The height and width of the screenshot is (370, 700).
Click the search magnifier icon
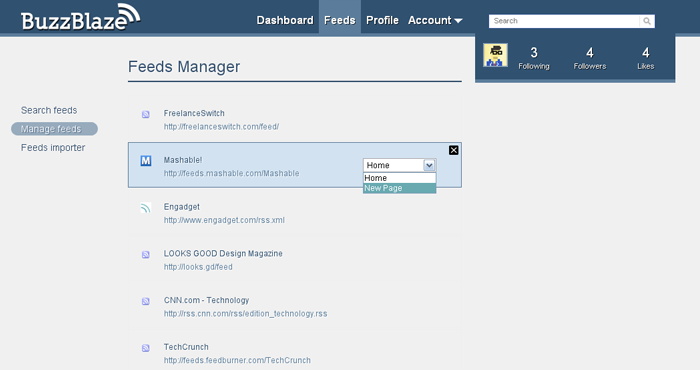(x=647, y=21)
